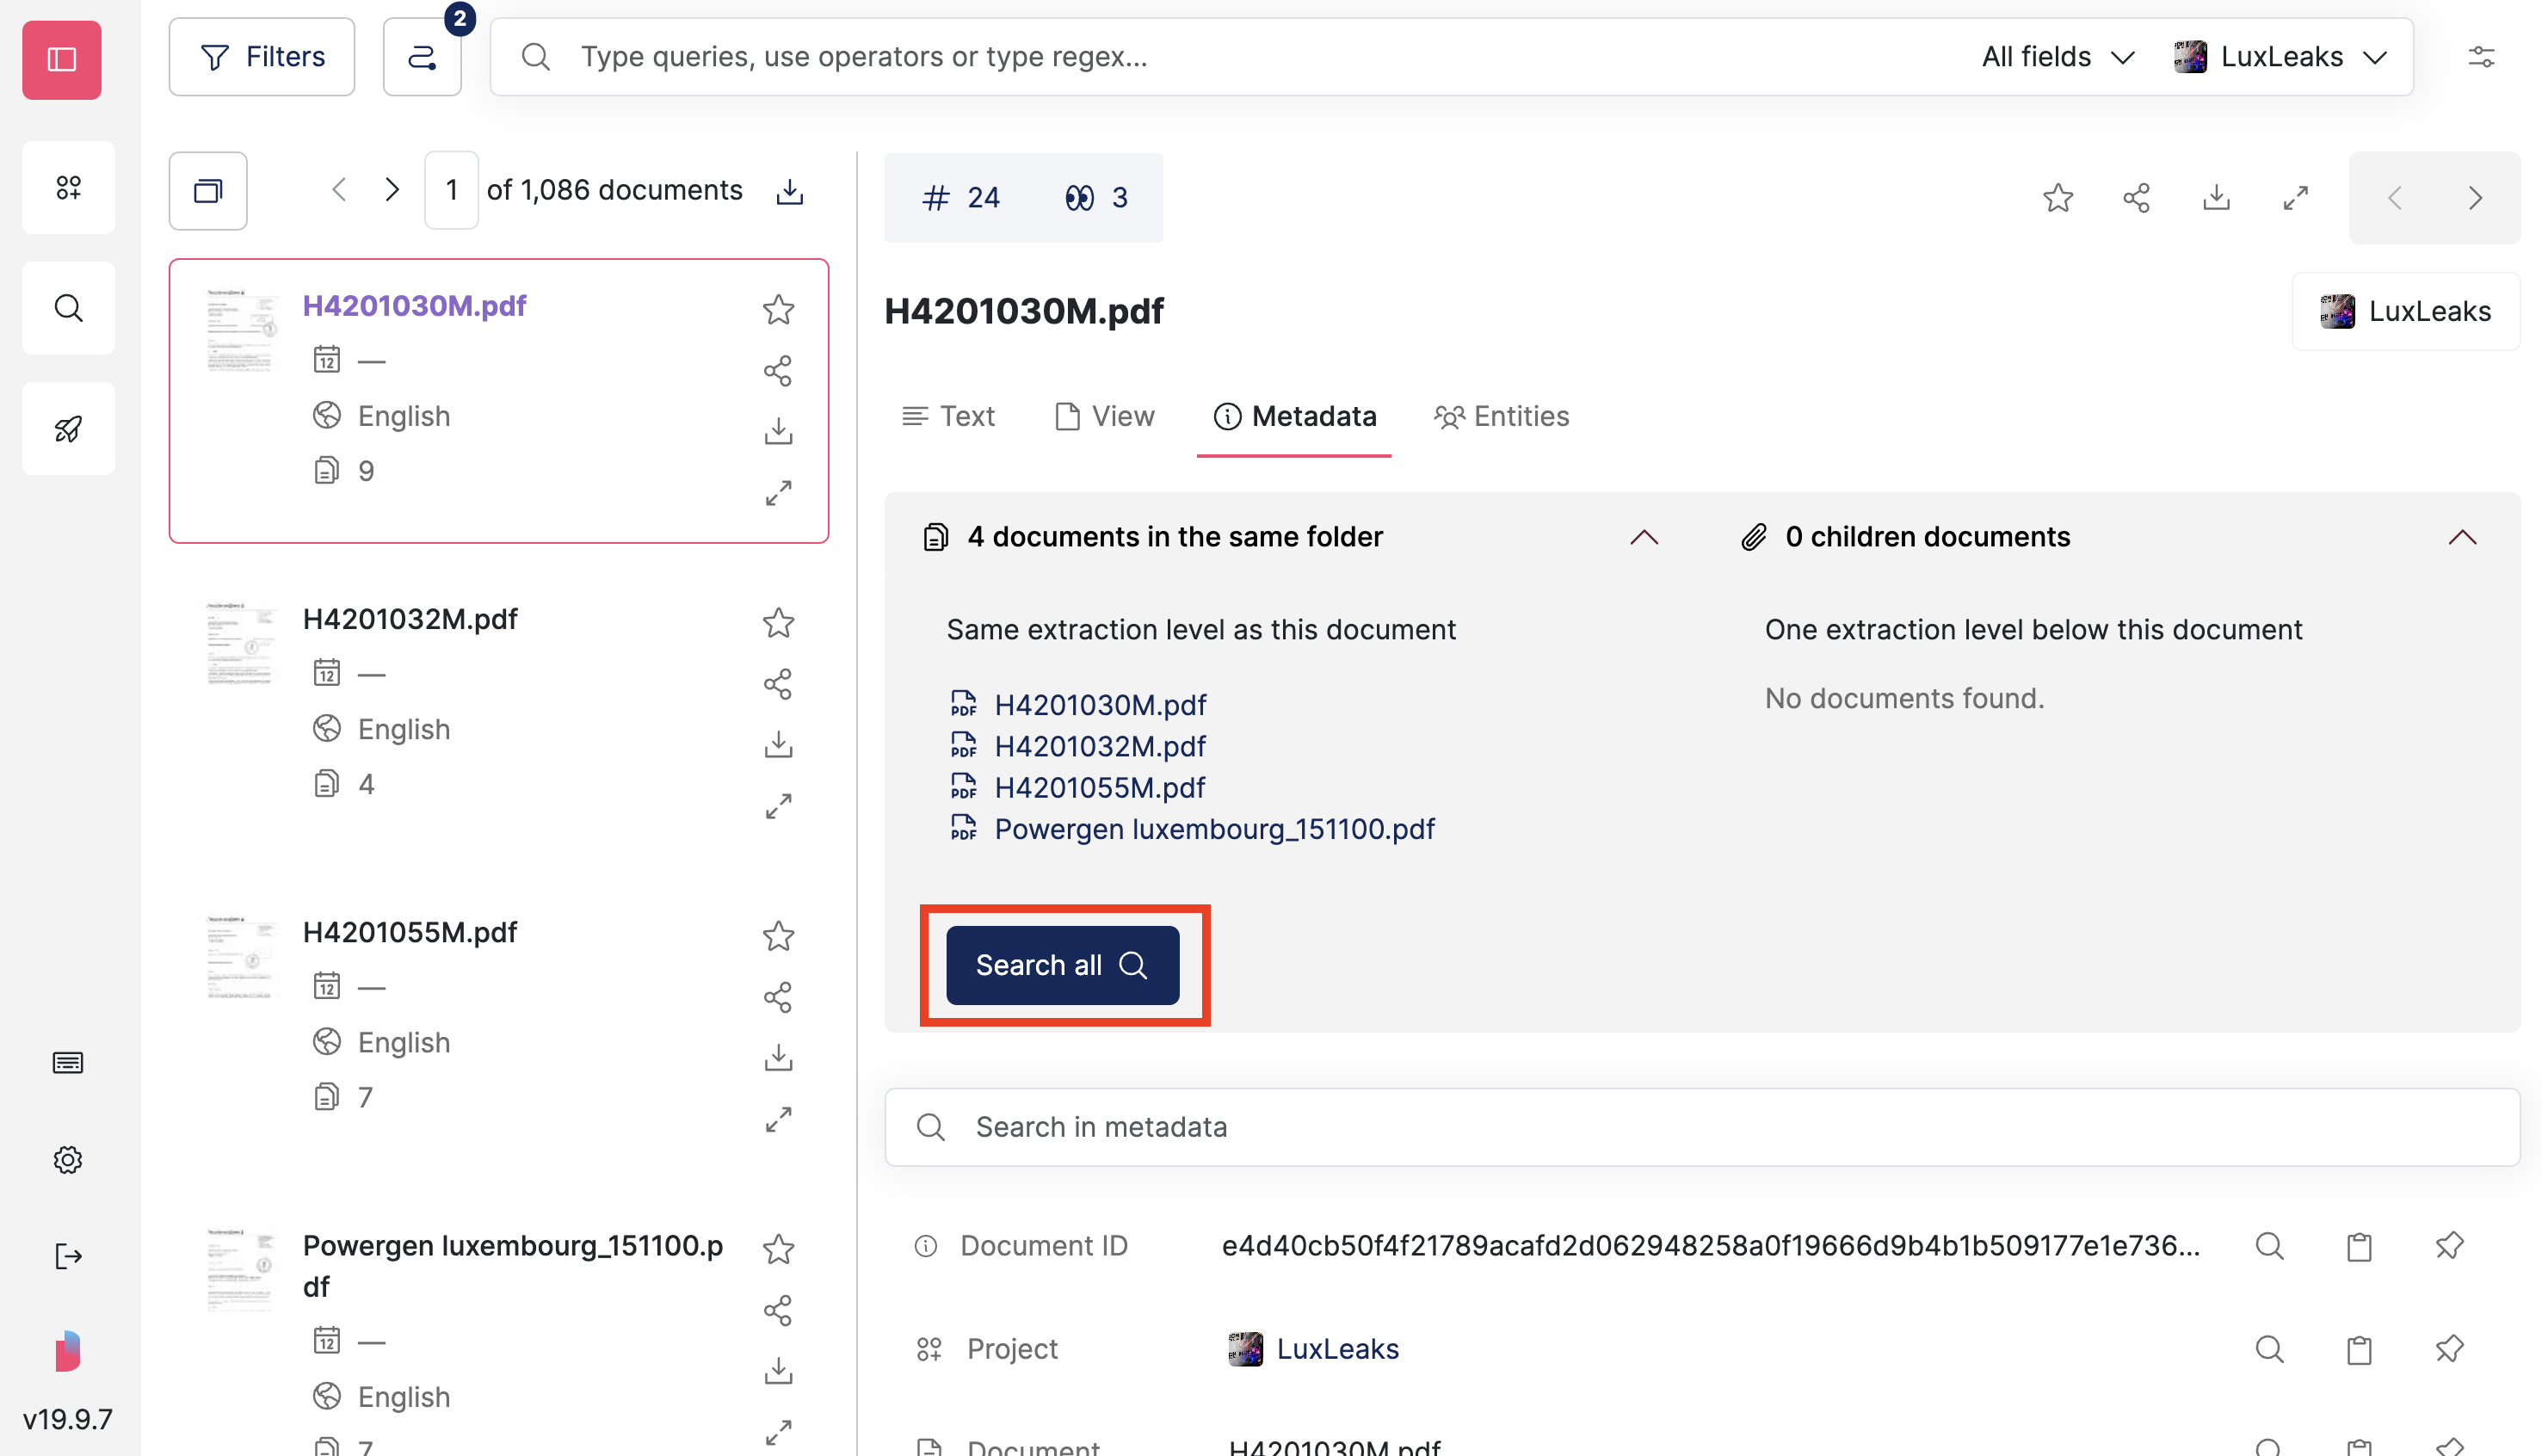Open the tasks rocket icon
This screenshot has height=1456, width=2542.
(68, 429)
